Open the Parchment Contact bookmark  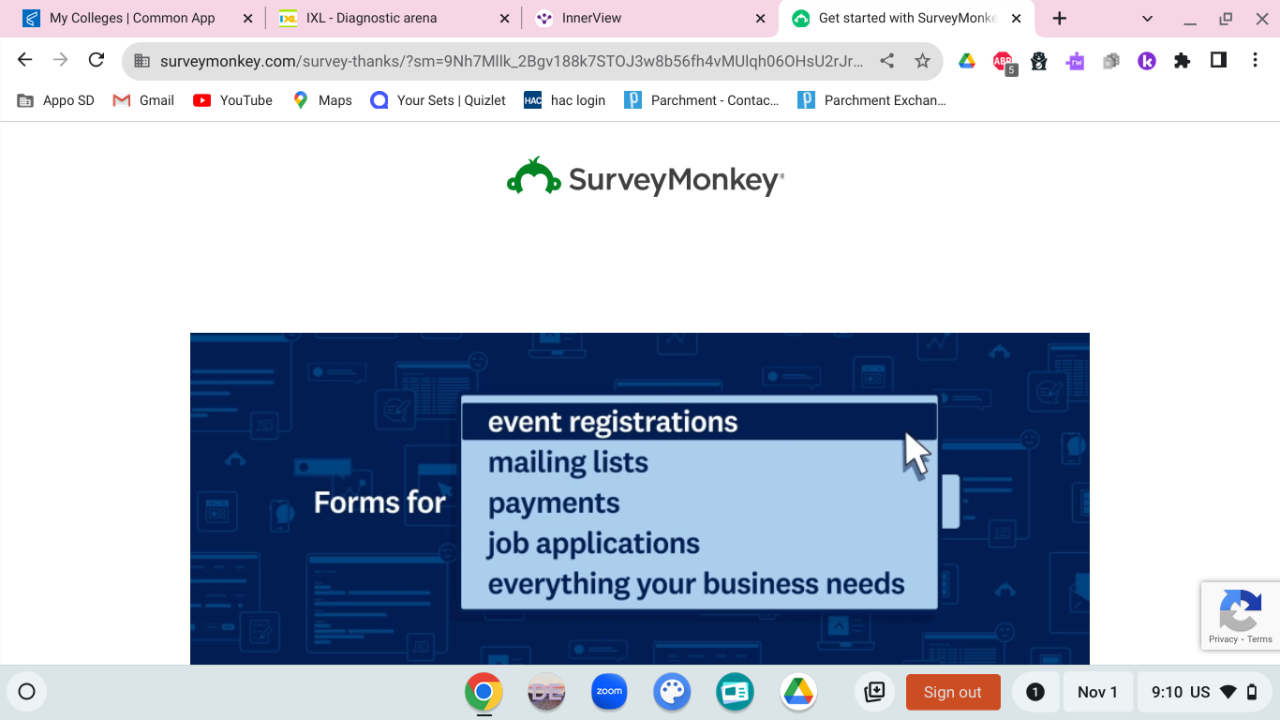[x=702, y=100]
